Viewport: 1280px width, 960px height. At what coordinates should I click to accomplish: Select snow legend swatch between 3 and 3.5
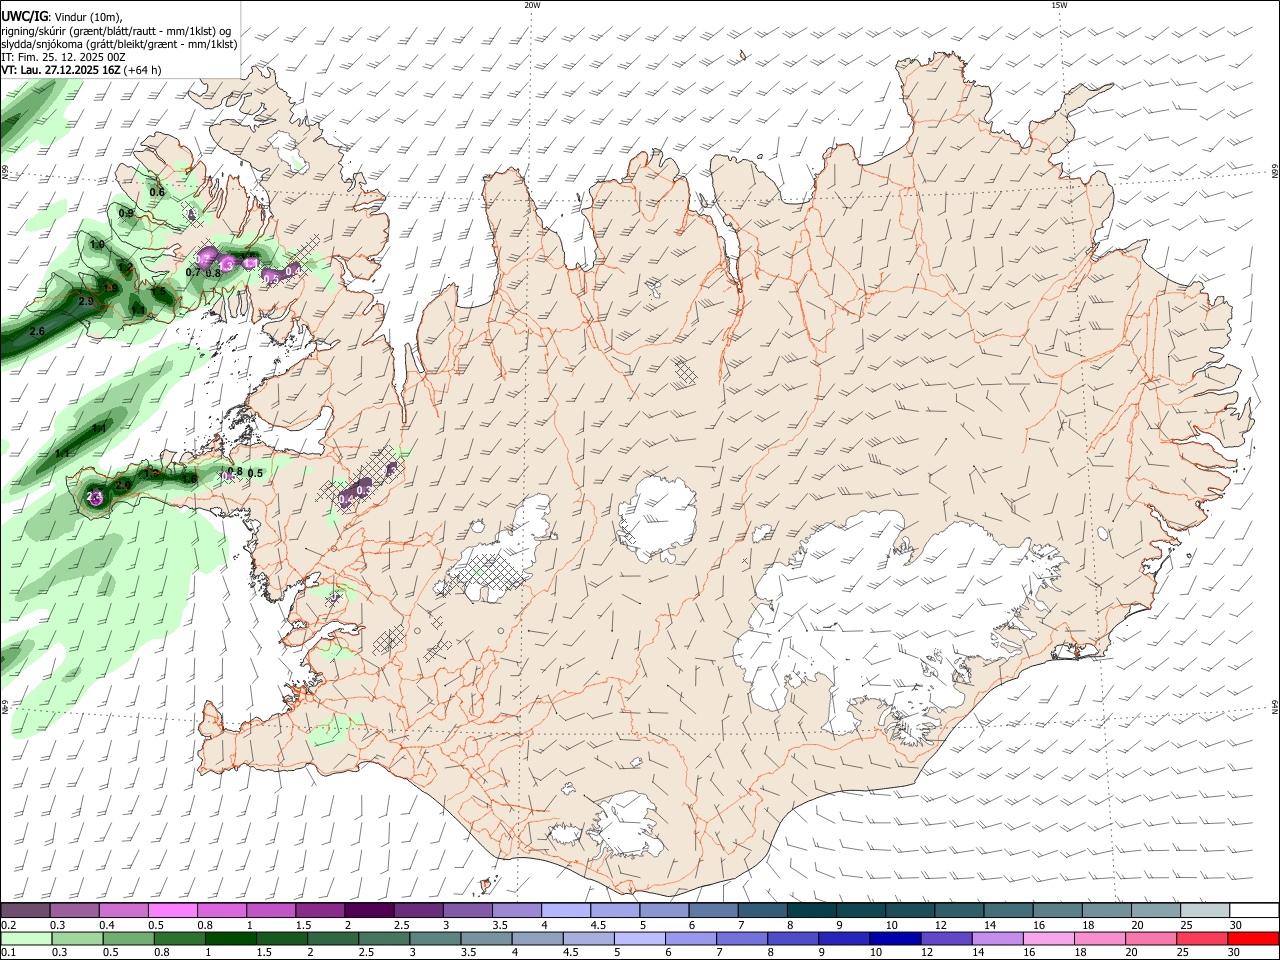pyautogui.click(x=467, y=911)
